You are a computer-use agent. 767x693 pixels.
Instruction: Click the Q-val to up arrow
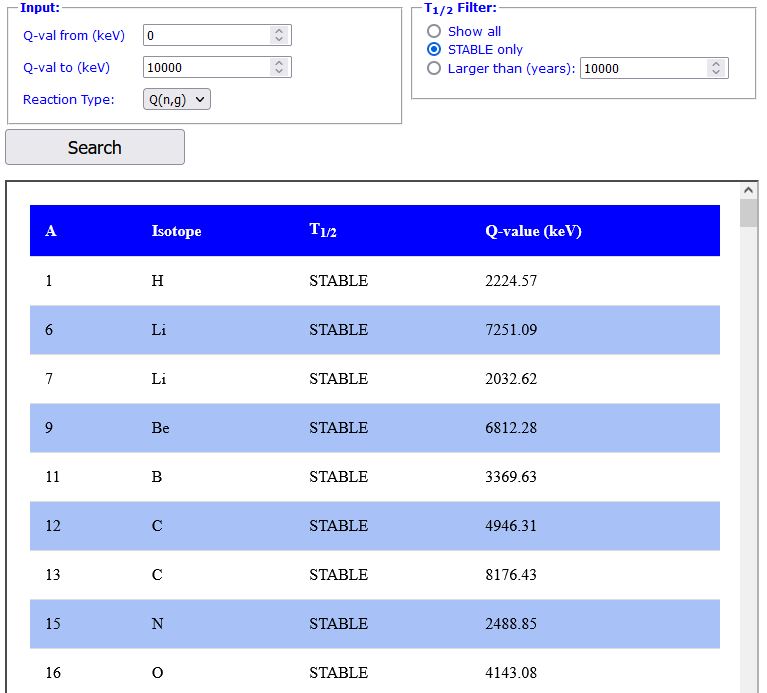click(x=279, y=62)
